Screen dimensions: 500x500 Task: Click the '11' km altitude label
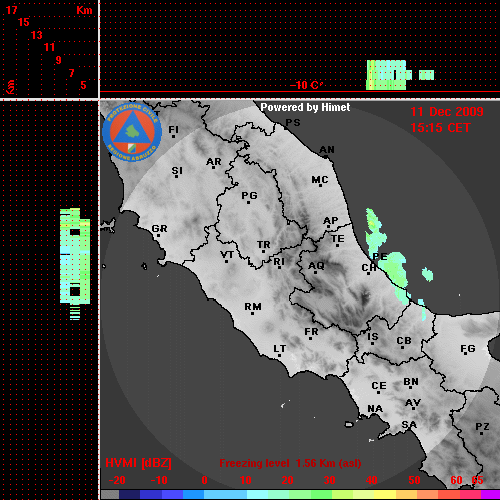coord(49,47)
